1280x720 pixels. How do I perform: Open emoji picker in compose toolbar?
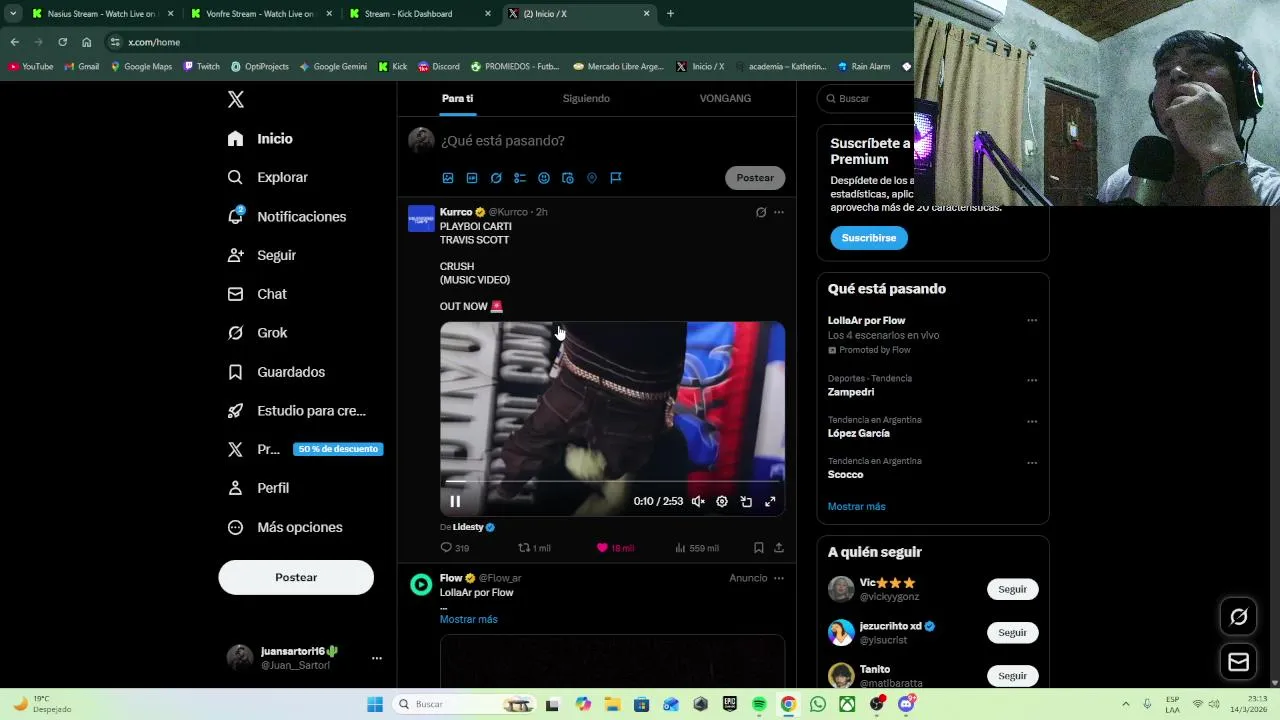point(544,178)
